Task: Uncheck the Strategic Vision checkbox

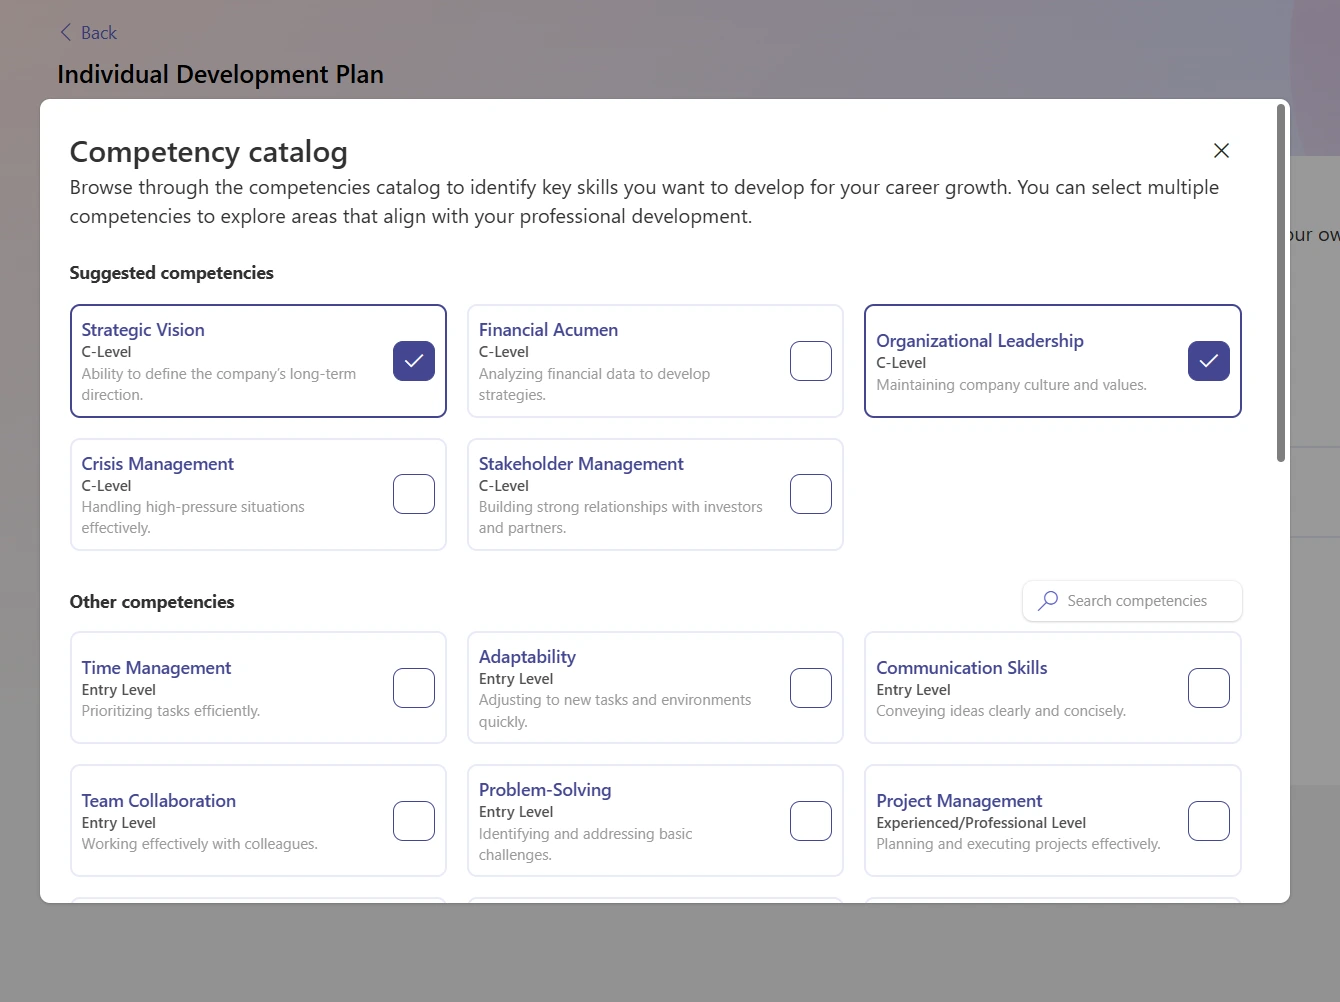Action: [x=414, y=361]
